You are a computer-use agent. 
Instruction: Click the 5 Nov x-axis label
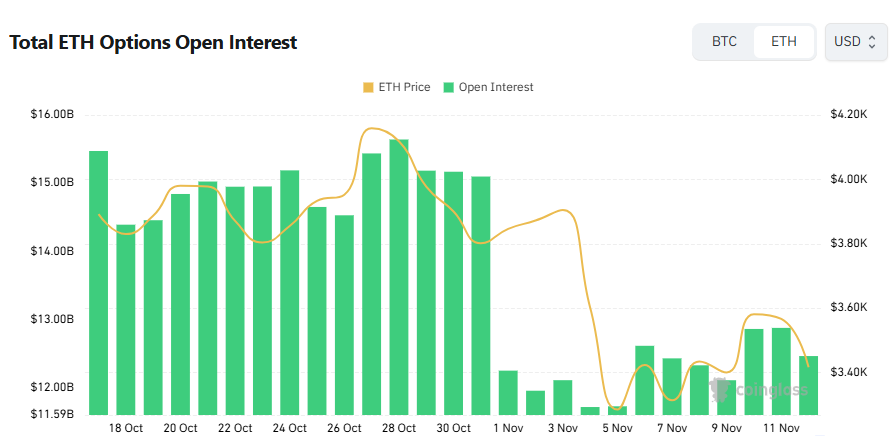[617, 428]
